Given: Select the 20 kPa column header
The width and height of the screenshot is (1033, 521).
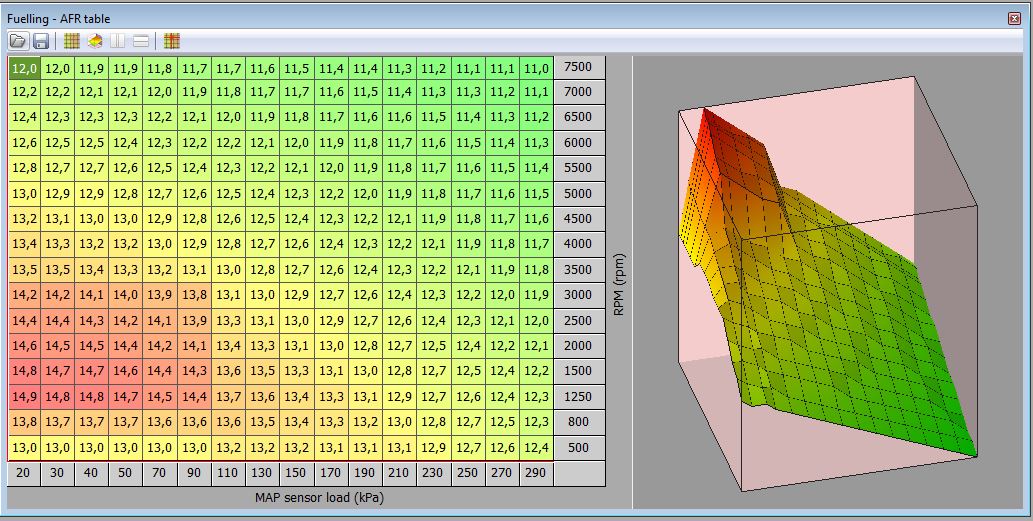Looking at the screenshot, I should coord(24,472).
